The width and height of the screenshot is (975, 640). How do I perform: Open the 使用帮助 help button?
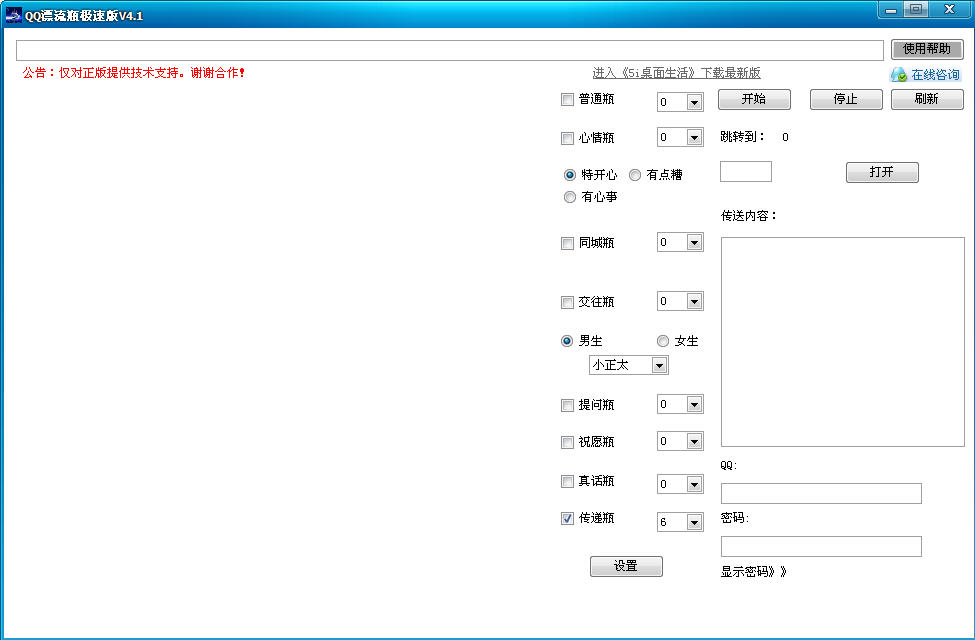point(927,49)
